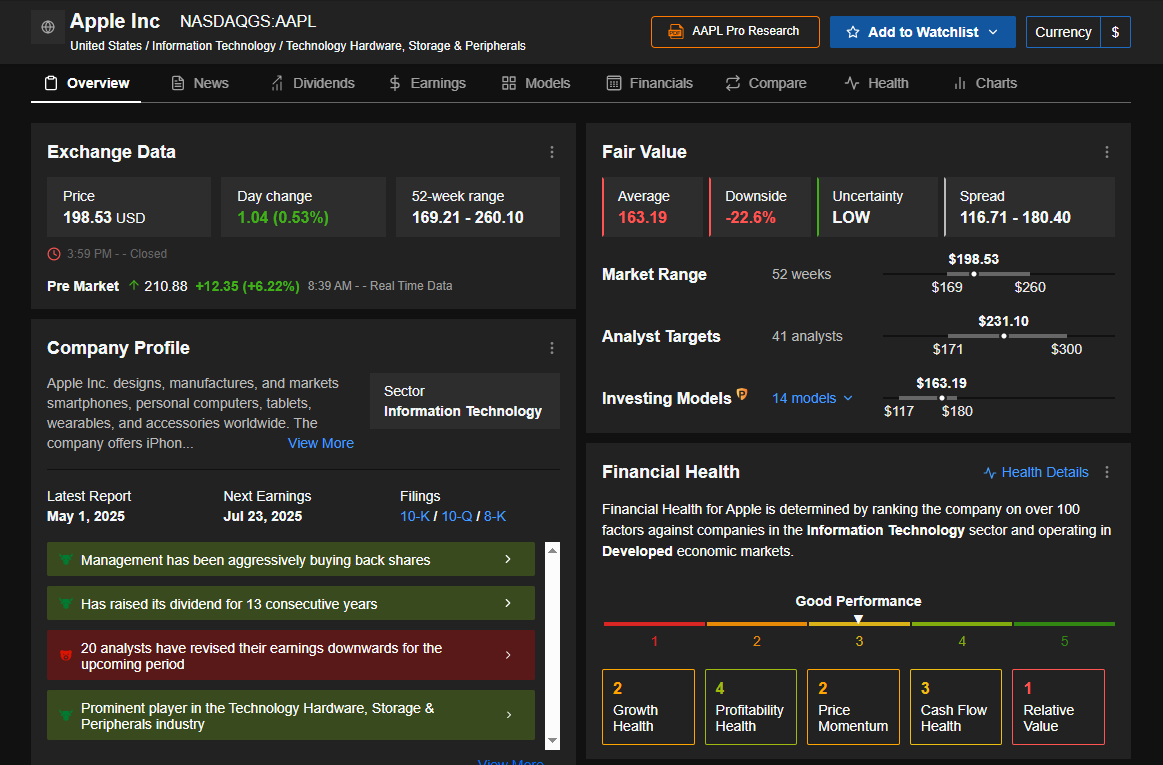1163x765 pixels.
Task: Open Fair Value three-dot options menu
Action: pyautogui.click(x=1107, y=152)
